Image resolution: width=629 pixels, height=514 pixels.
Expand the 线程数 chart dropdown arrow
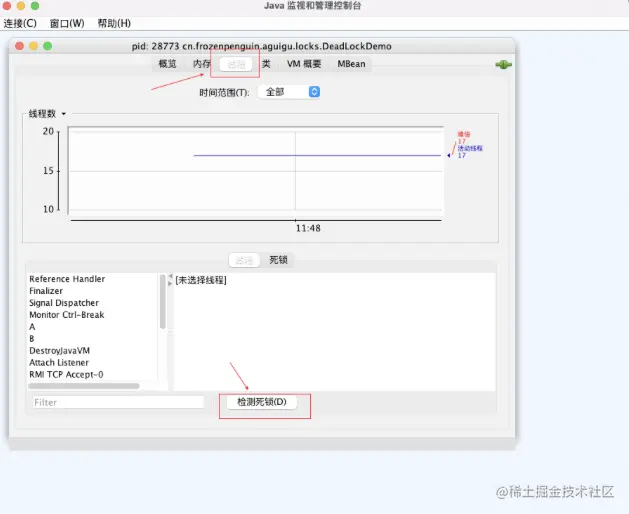click(64, 114)
